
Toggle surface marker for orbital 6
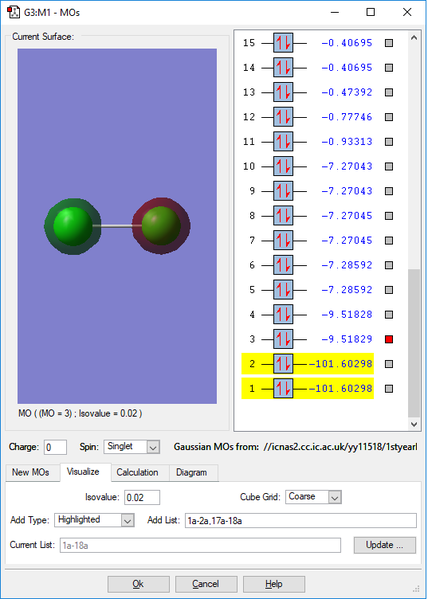point(389,265)
